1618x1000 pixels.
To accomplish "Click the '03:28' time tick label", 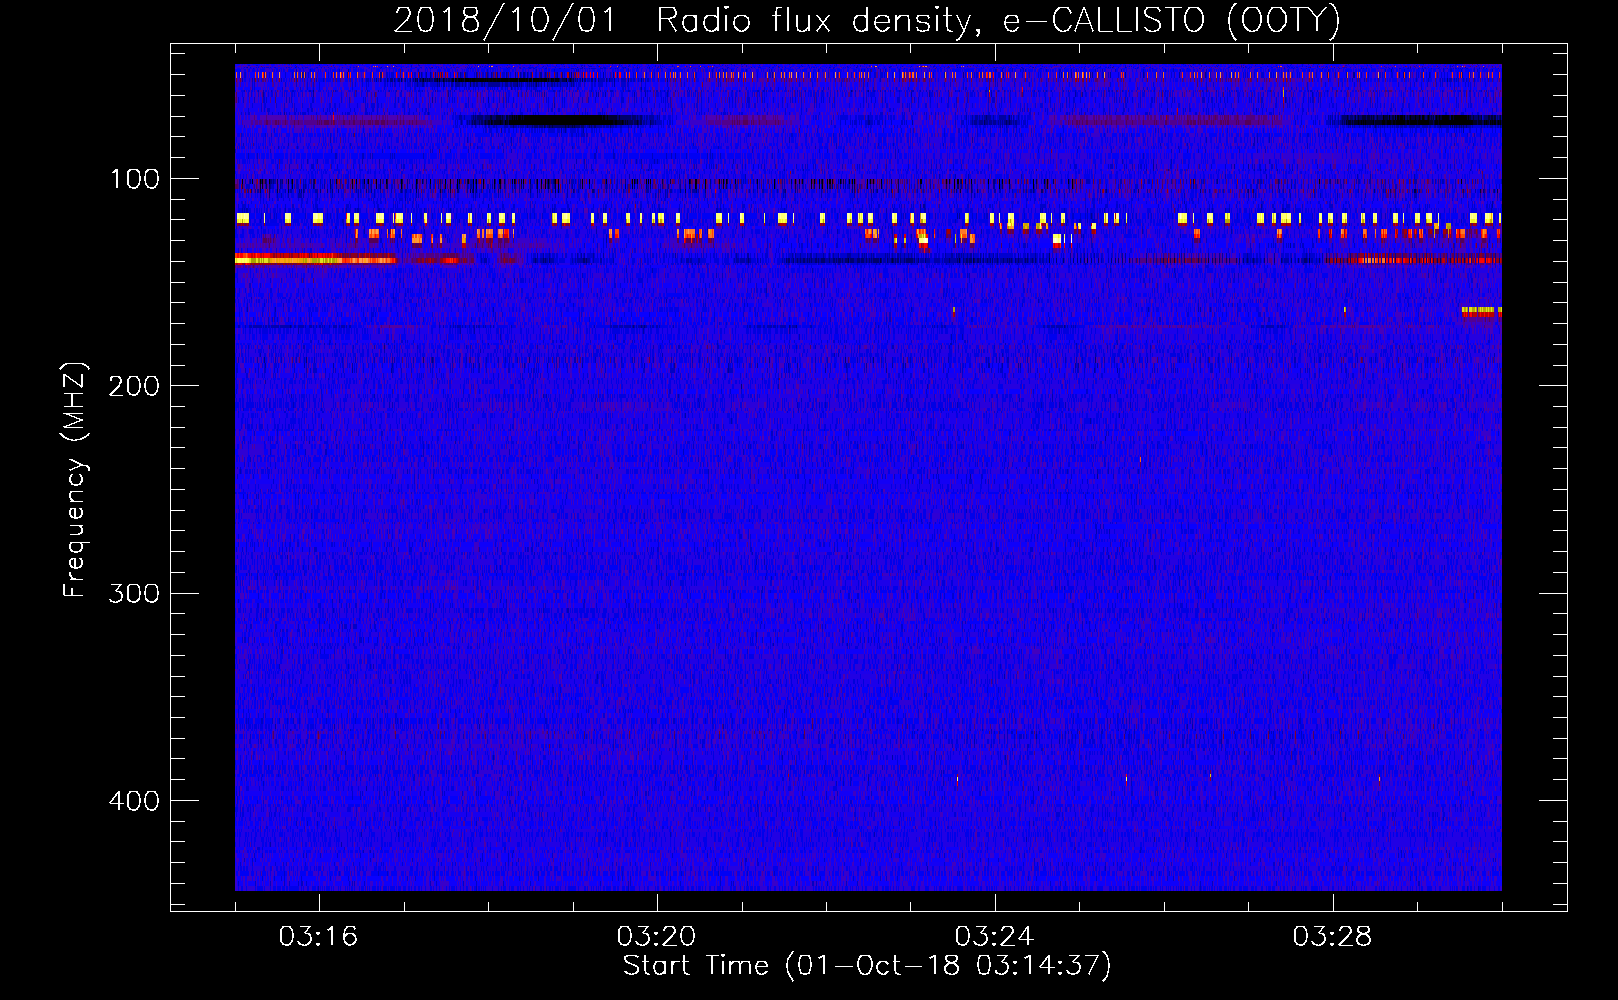I will tap(1332, 937).
